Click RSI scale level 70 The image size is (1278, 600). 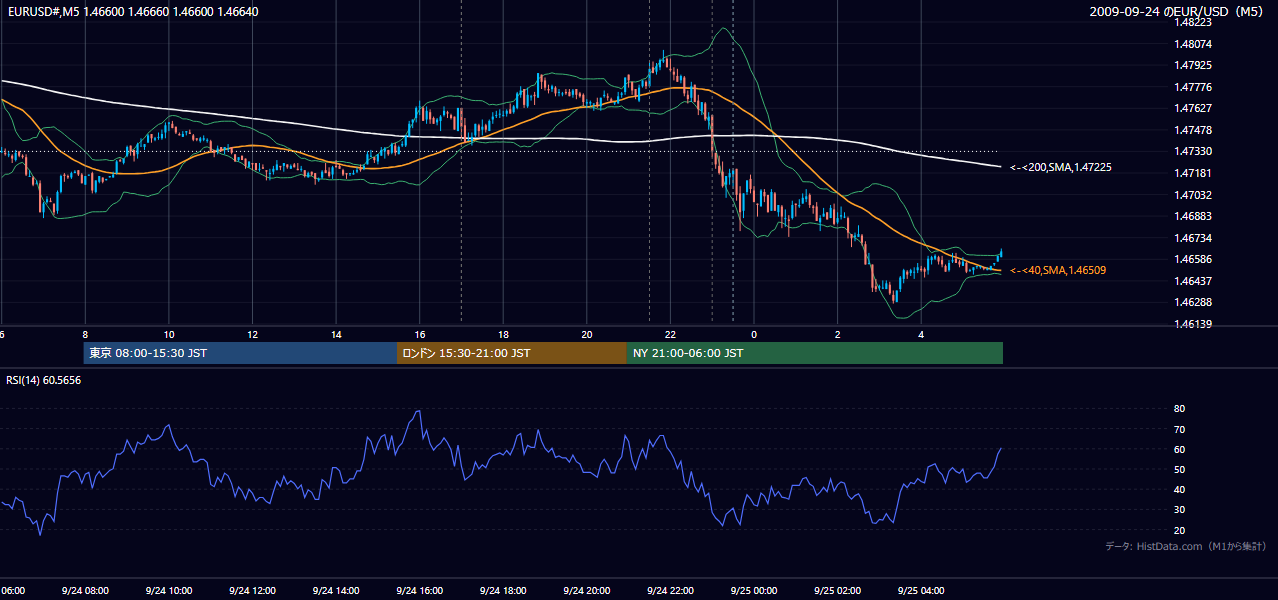[1179, 429]
